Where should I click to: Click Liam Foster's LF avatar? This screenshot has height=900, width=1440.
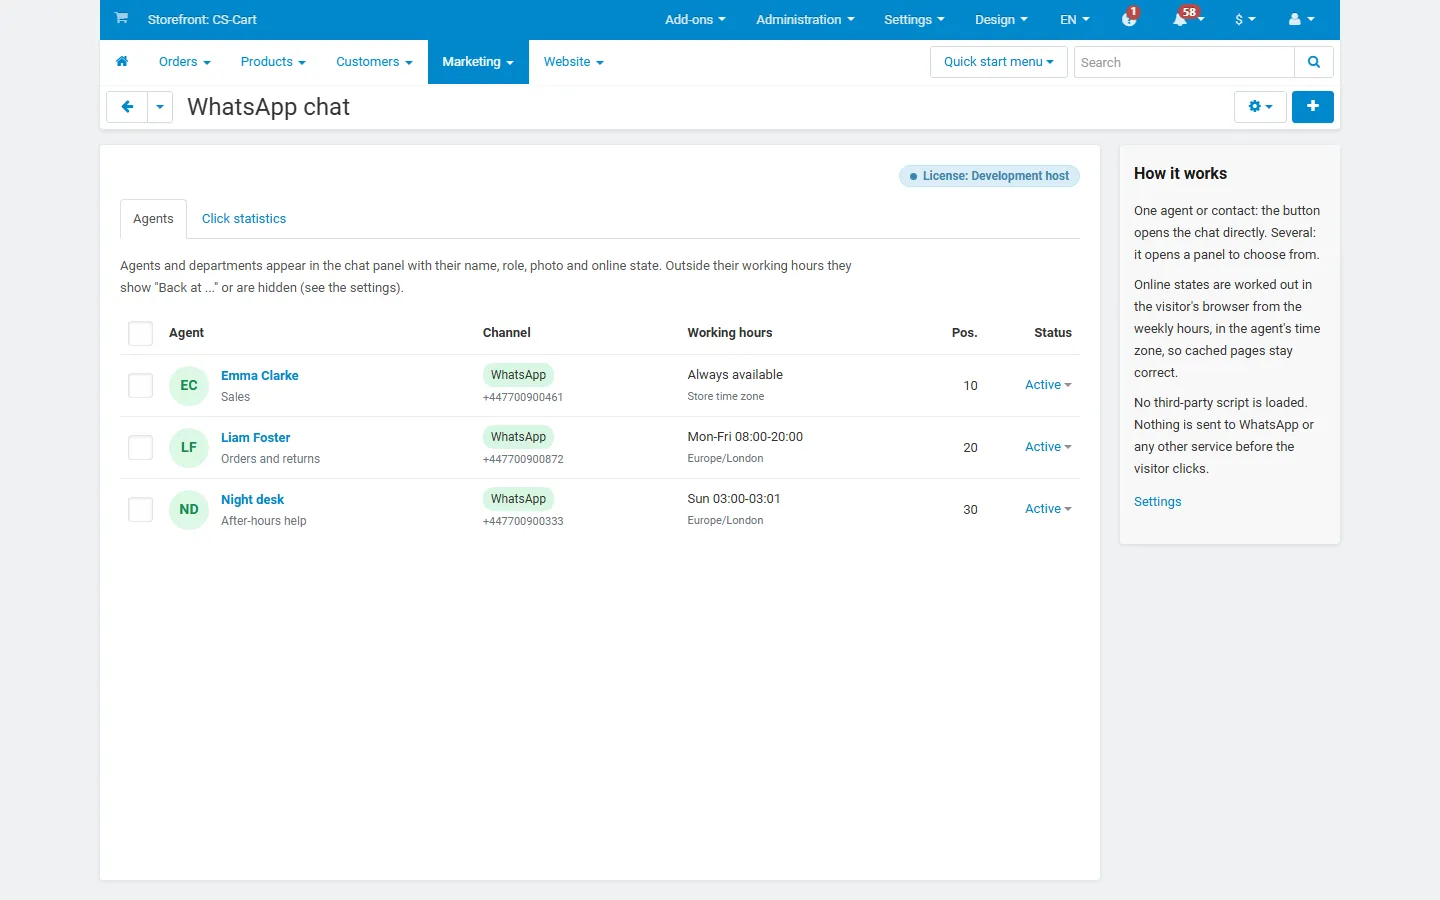pyautogui.click(x=189, y=448)
